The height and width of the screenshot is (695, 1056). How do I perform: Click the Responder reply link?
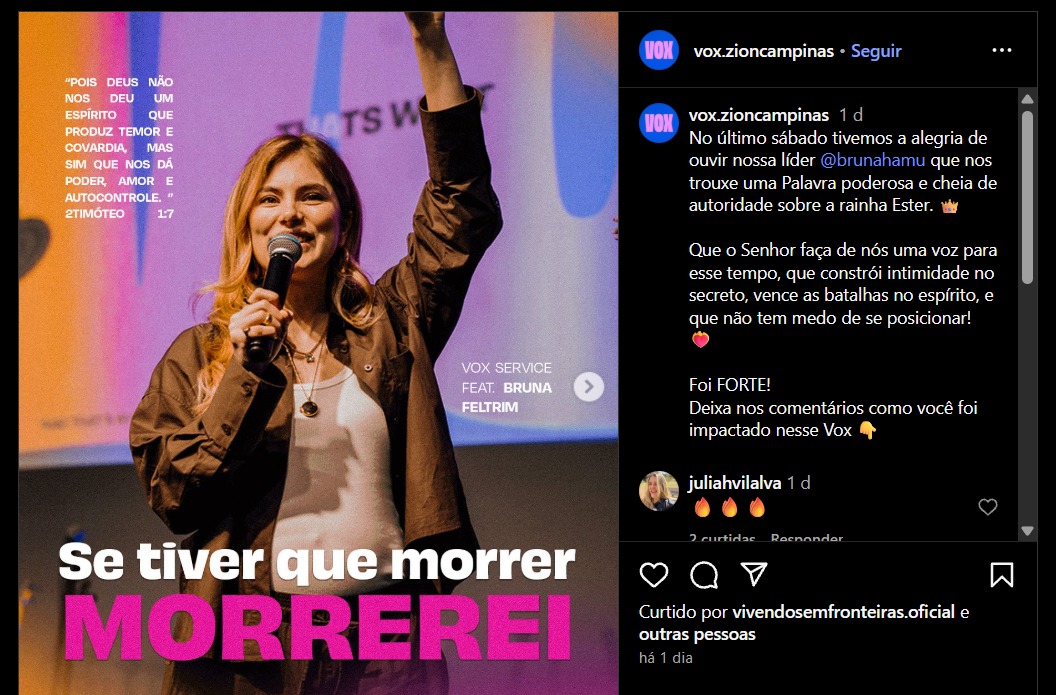(x=807, y=539)
